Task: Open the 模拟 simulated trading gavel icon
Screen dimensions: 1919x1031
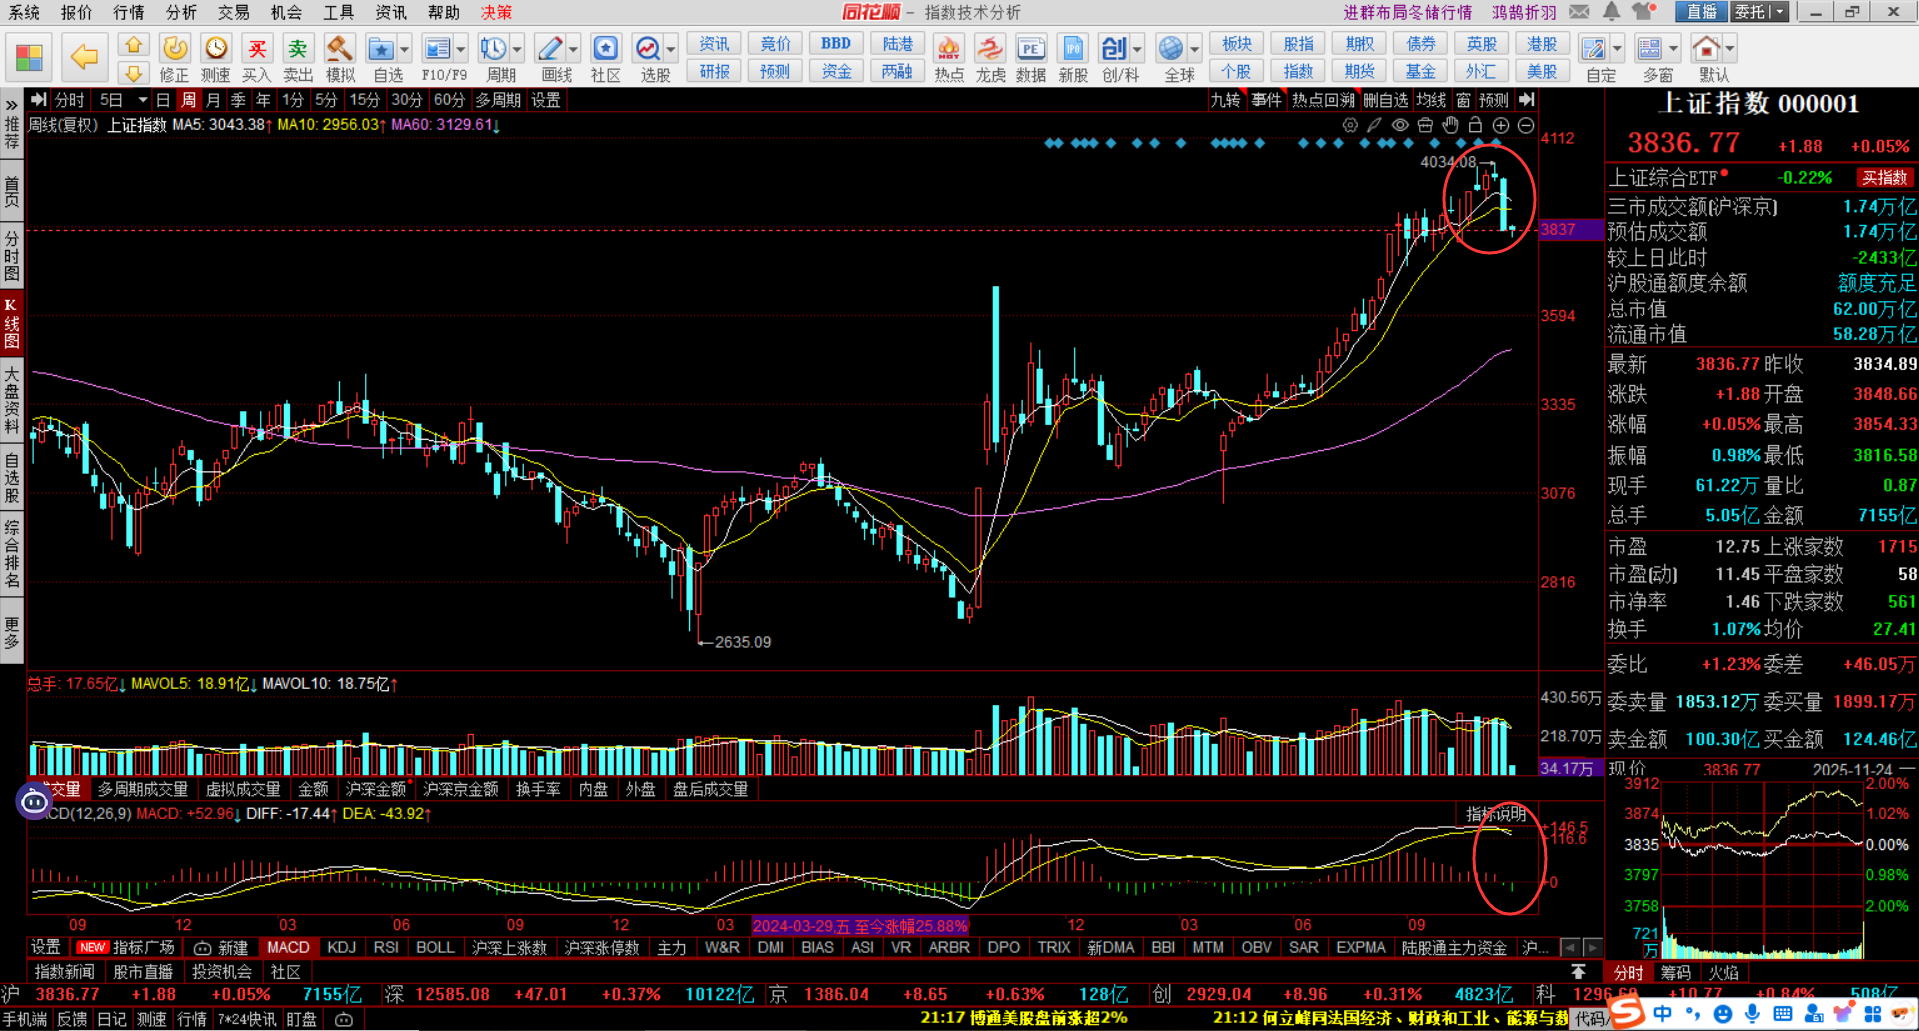Action: click(340, 58)
